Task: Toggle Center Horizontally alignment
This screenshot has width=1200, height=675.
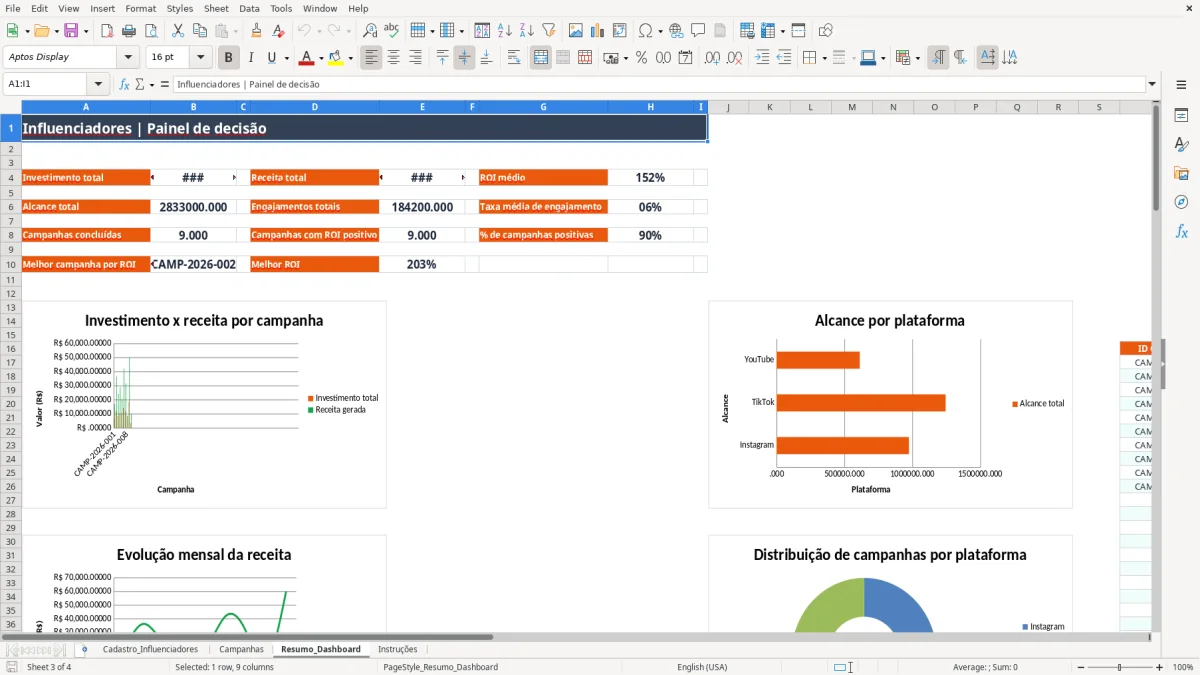Action: (393, 58)
